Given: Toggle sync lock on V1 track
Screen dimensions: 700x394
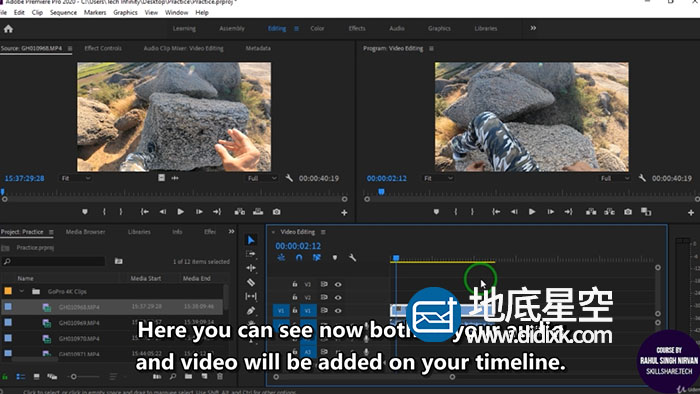Looking at the screenshot, I should click(324, 310).
